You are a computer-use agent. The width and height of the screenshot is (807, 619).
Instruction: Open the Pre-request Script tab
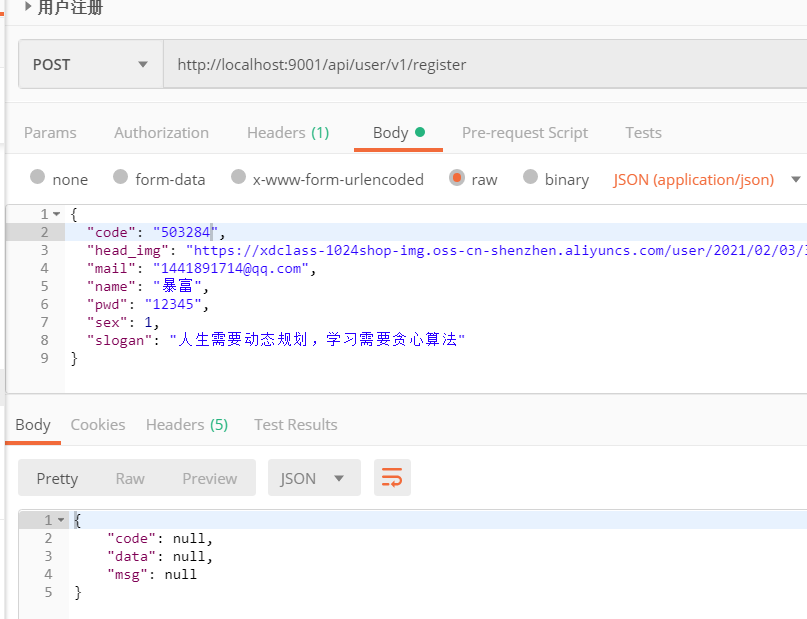[x=524, y=133]
